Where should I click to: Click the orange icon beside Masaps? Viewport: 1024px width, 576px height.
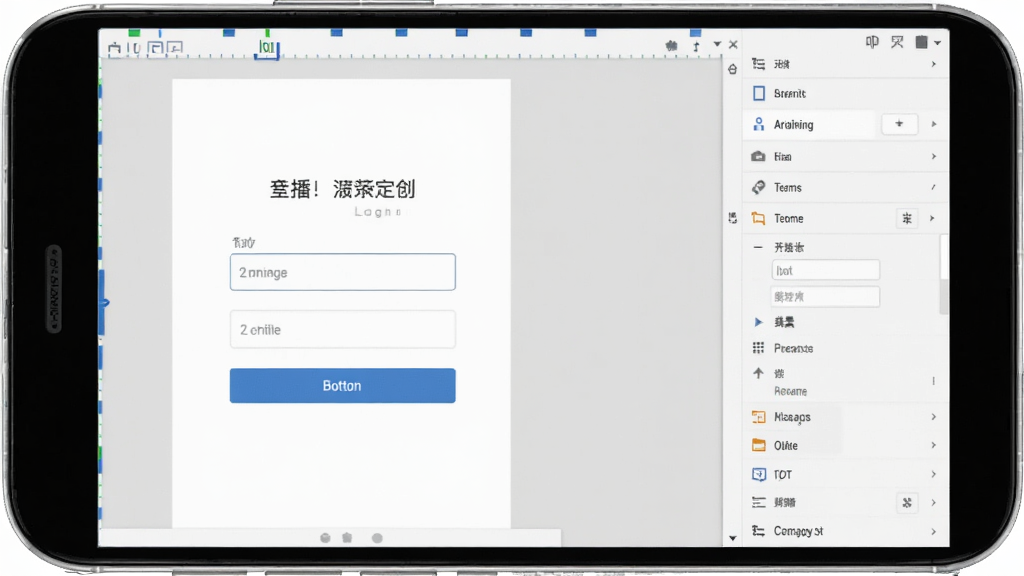pyautogui.click(x=758, y=417)
